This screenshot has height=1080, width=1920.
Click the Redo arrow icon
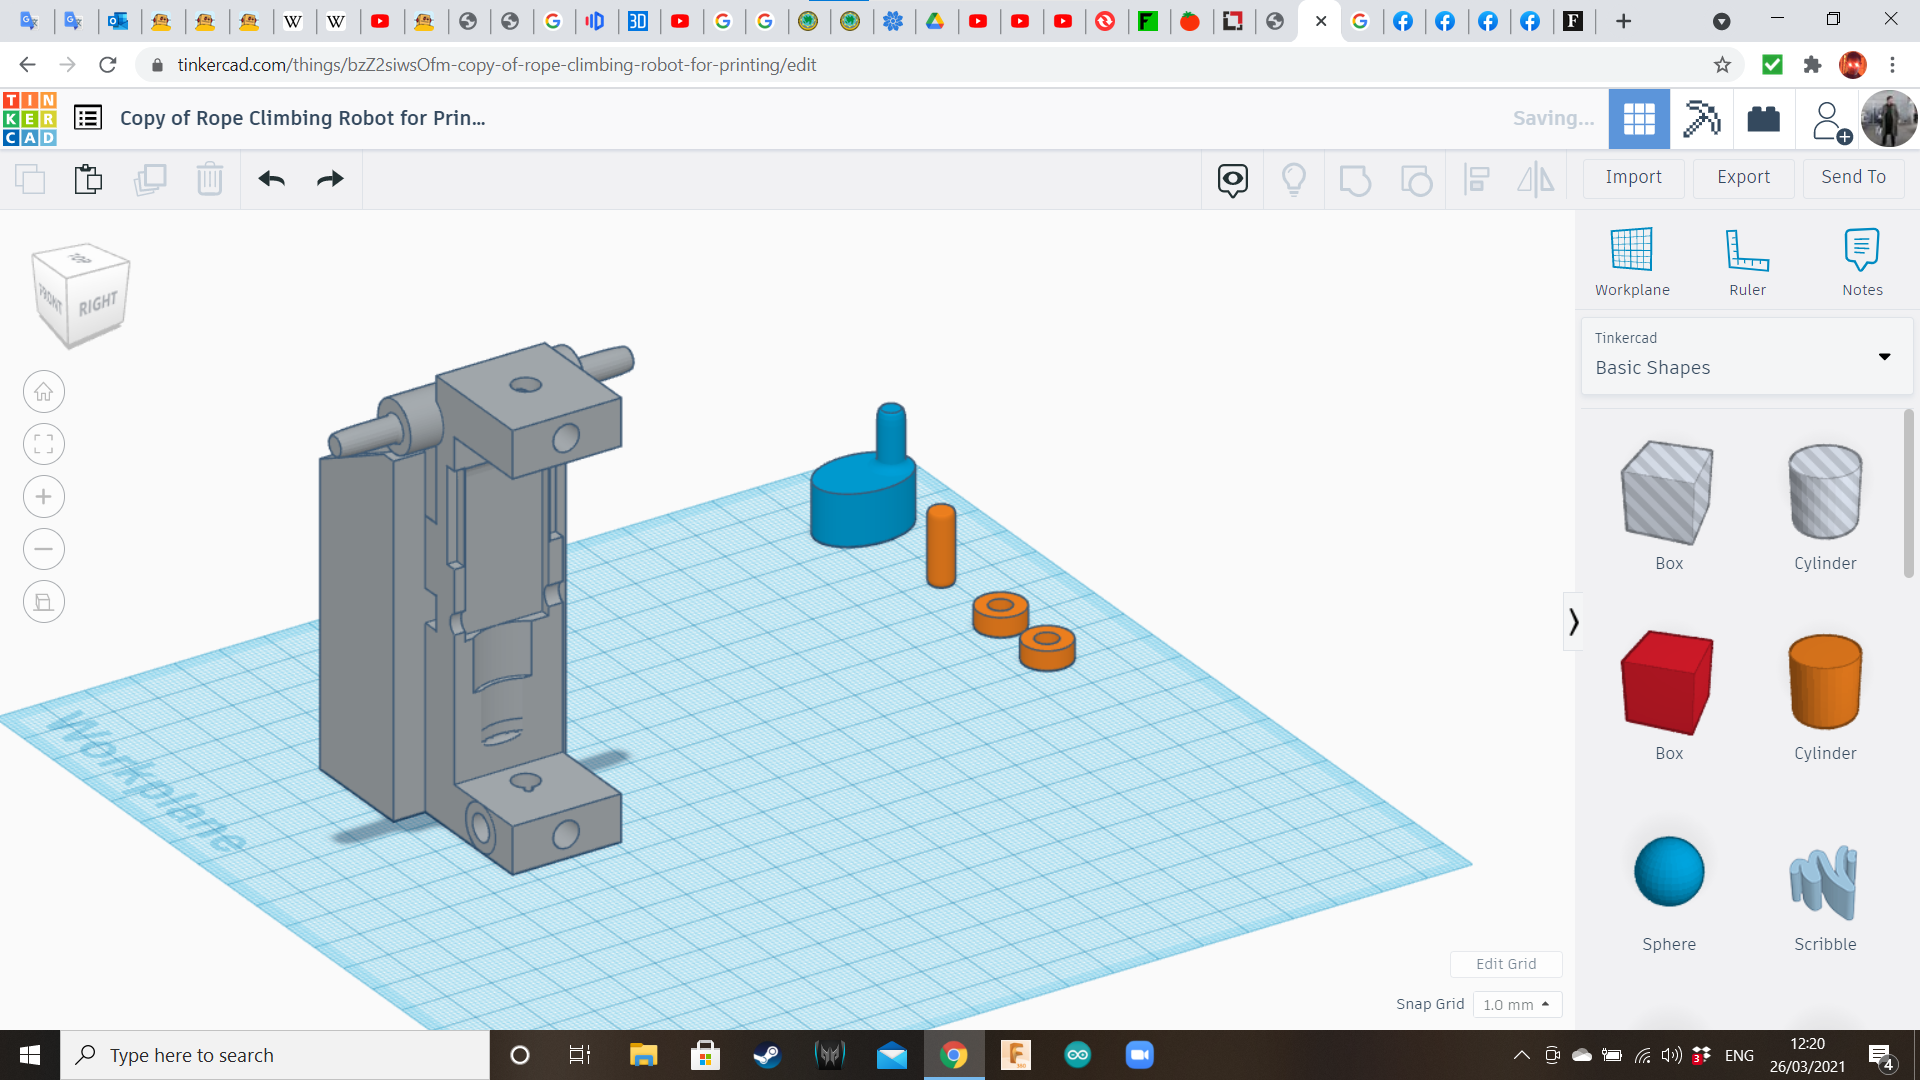pyautogui.click(x=330, y=179)
